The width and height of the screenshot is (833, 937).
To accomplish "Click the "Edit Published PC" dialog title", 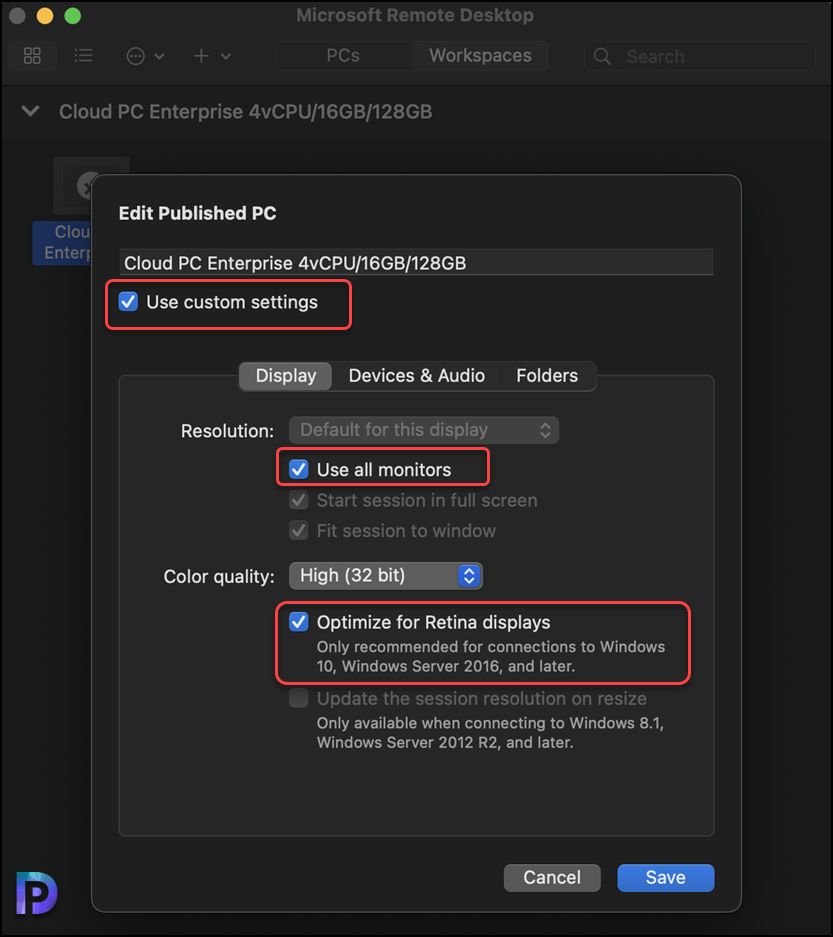I will pyautogui.click(x=198, y=213).
